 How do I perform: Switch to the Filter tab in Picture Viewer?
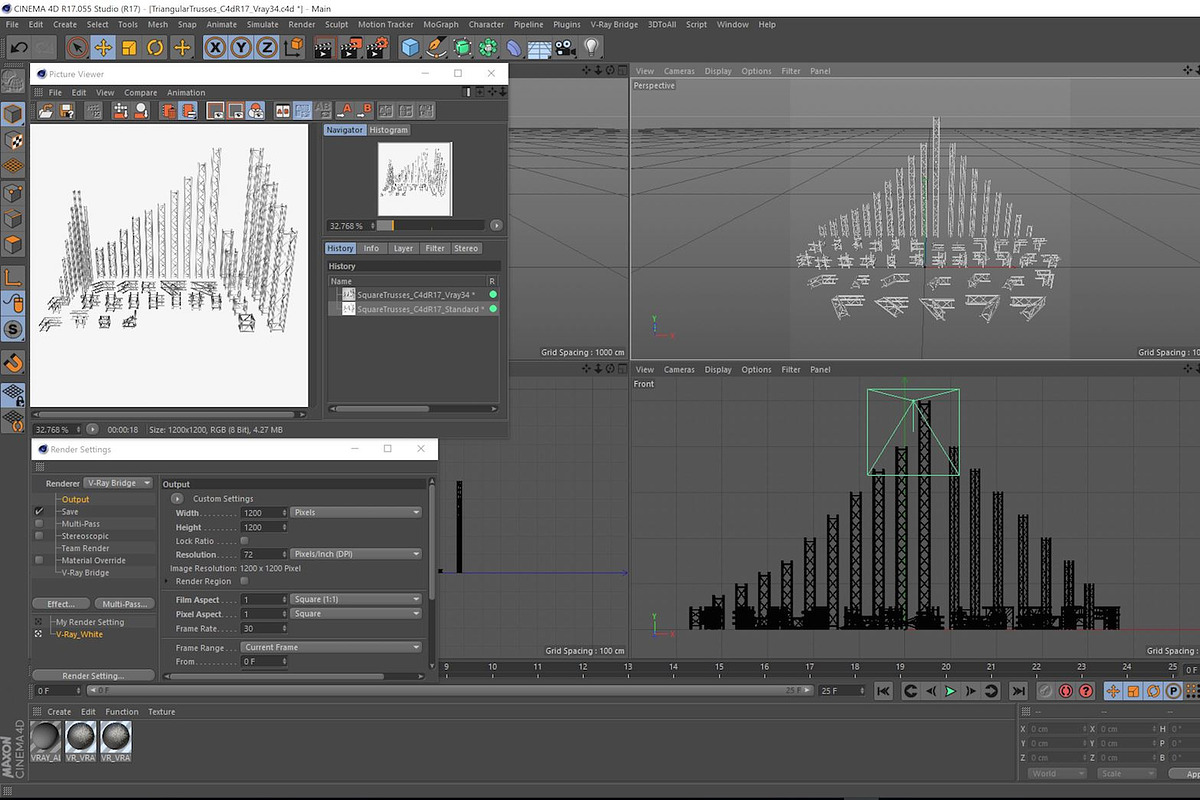click(435, 248)
